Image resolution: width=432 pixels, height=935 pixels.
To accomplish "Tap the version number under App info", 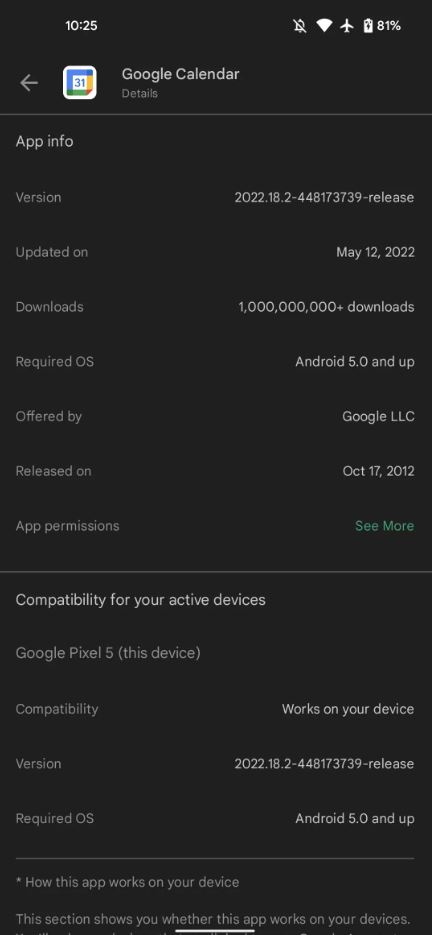I will click(324, 197).
